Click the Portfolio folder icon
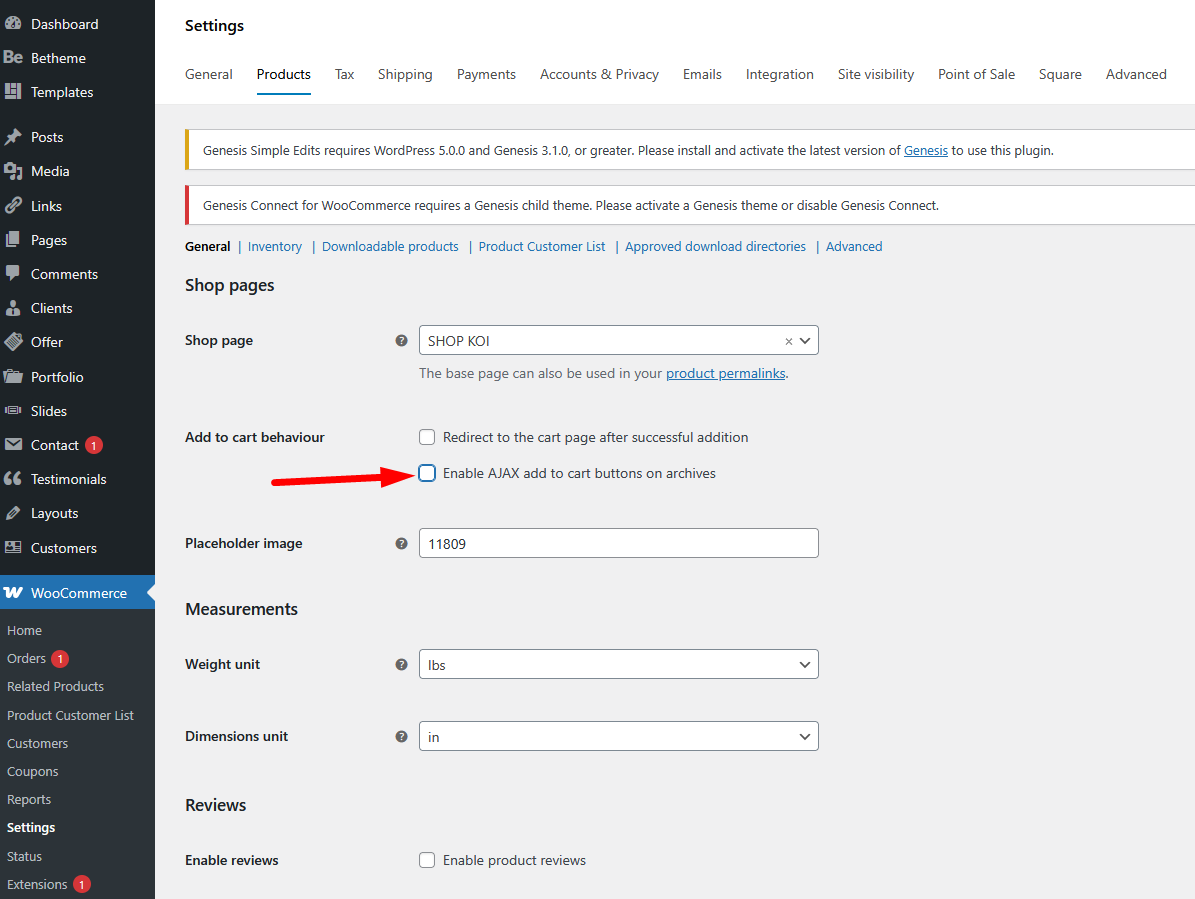Viewport: 1195px width, 899px height. coord(13,377)
